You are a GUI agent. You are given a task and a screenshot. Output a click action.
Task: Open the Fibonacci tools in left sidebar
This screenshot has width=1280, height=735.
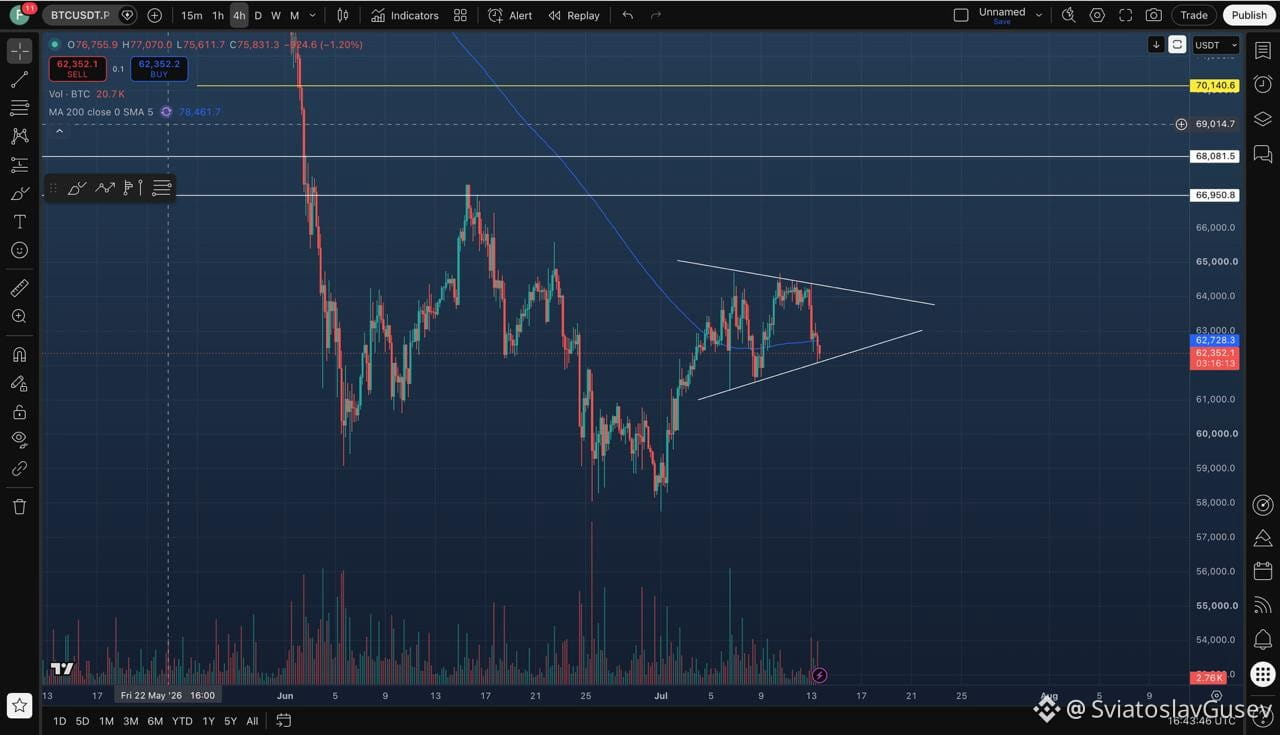(19, 108)
